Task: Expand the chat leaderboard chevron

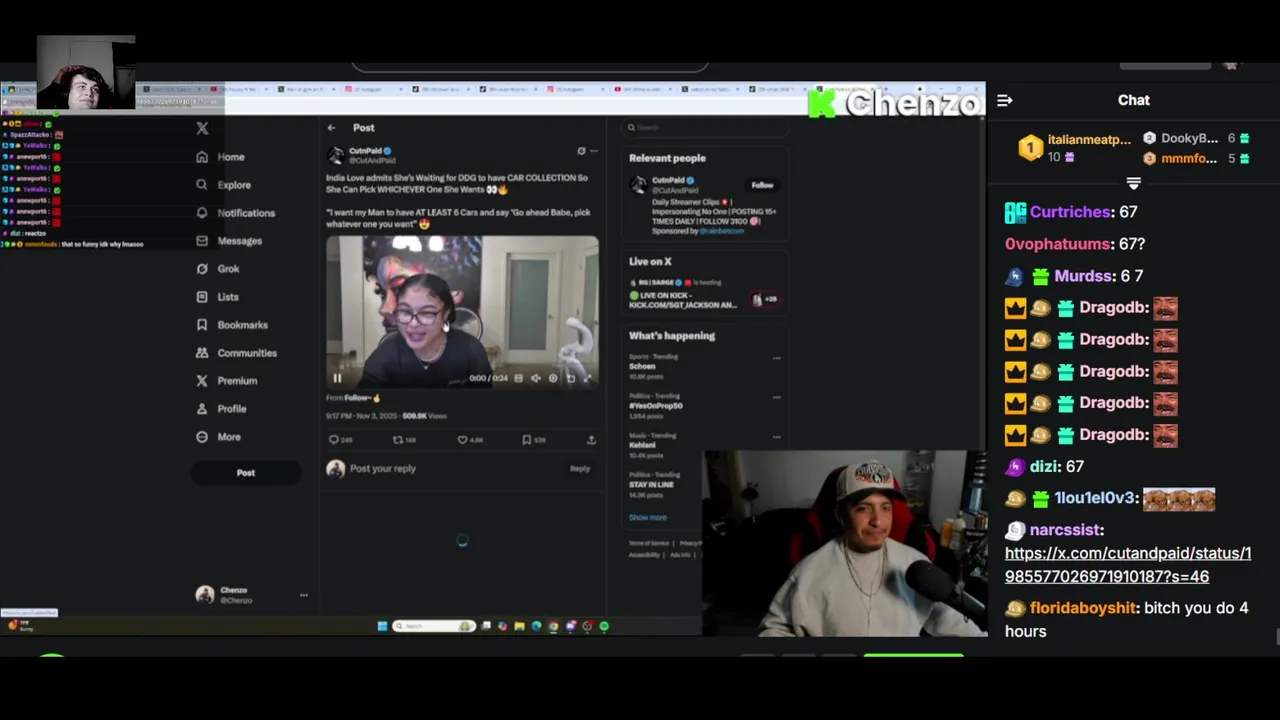Action: [x=1133, y=184]
